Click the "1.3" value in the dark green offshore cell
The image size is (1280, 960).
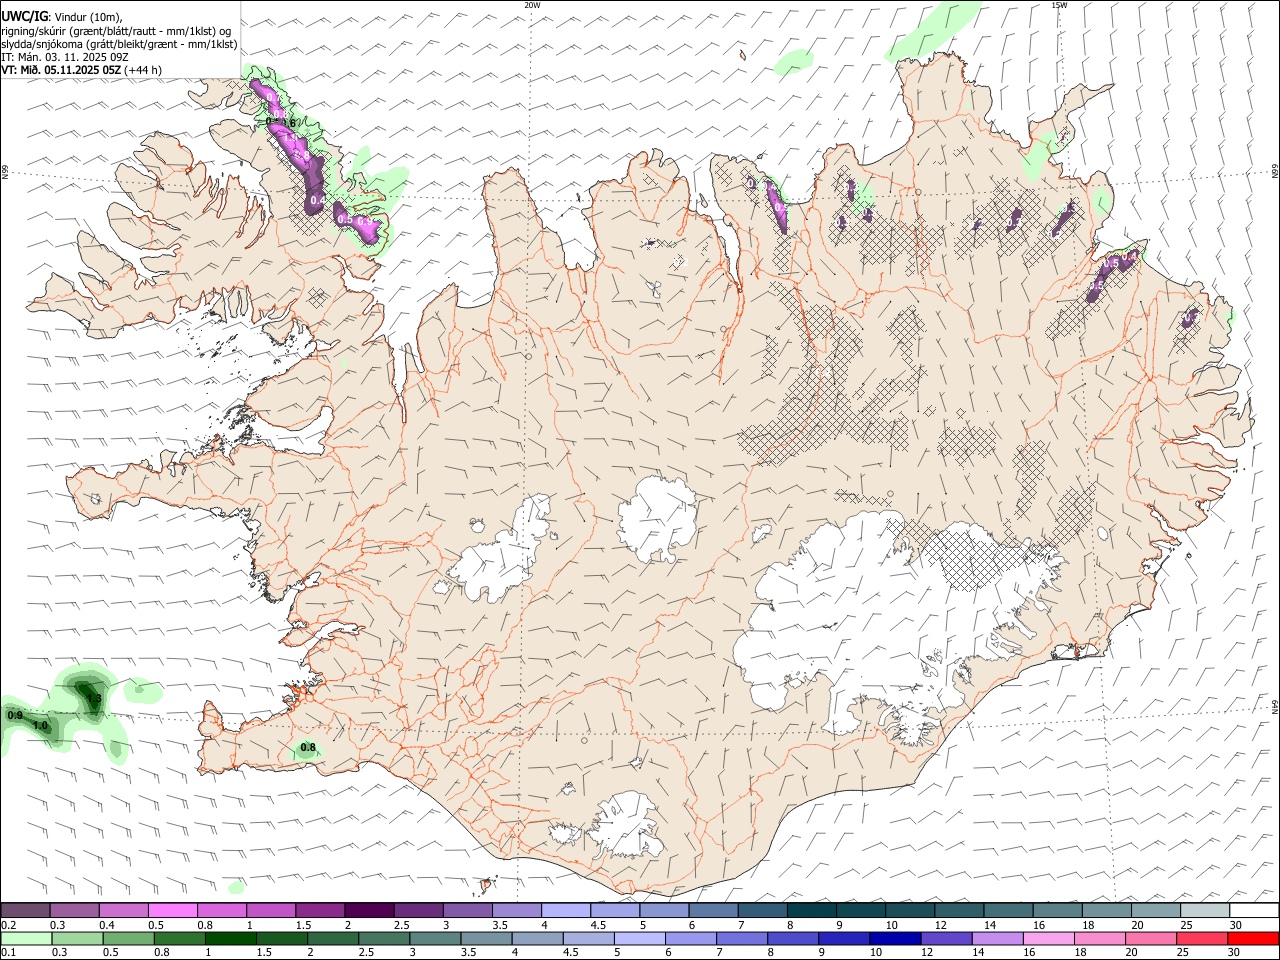click(95, 699)
